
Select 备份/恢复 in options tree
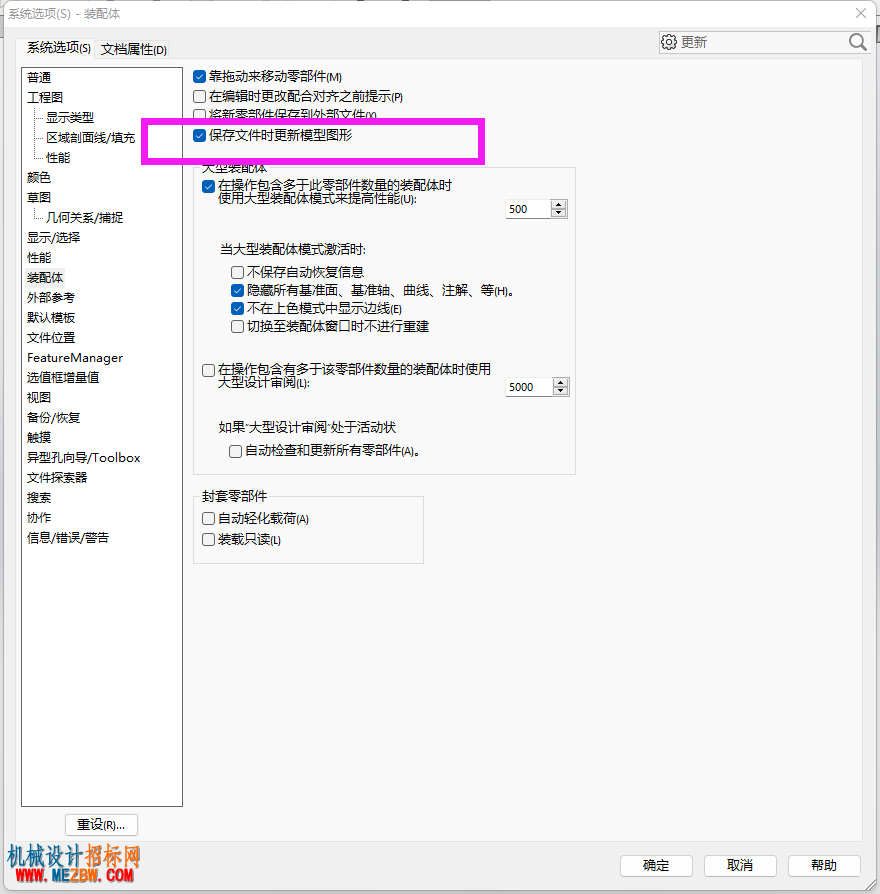54,417
